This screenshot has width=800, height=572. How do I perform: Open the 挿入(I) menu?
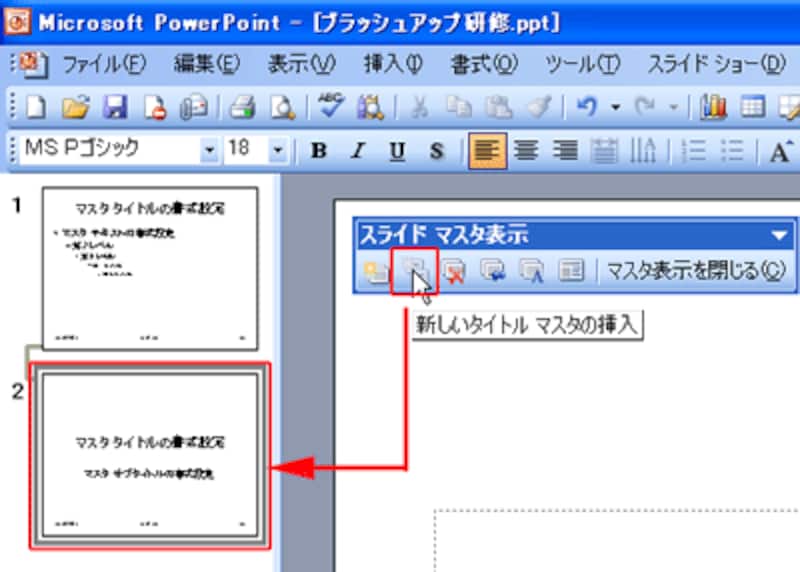[393, 64]
